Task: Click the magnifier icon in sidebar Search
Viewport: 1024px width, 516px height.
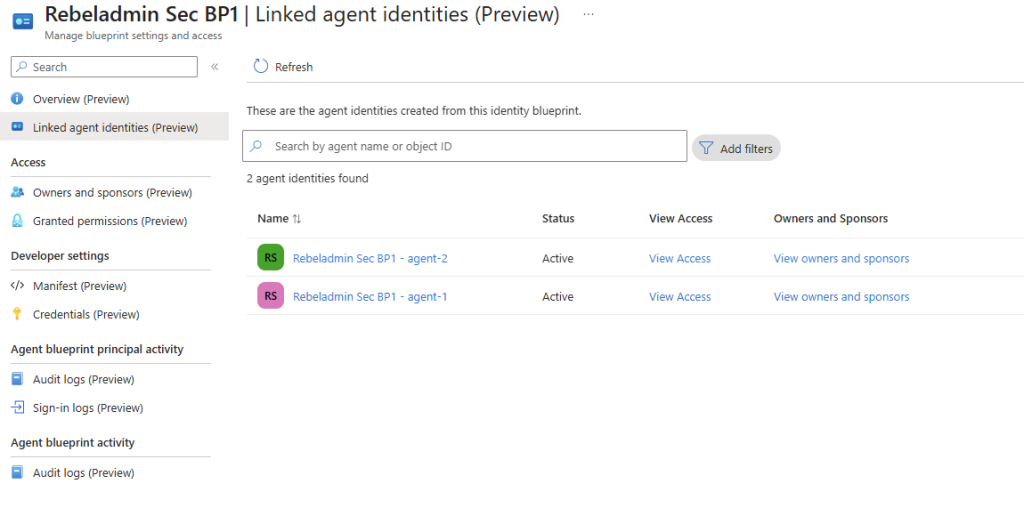Action: (23, 67)
